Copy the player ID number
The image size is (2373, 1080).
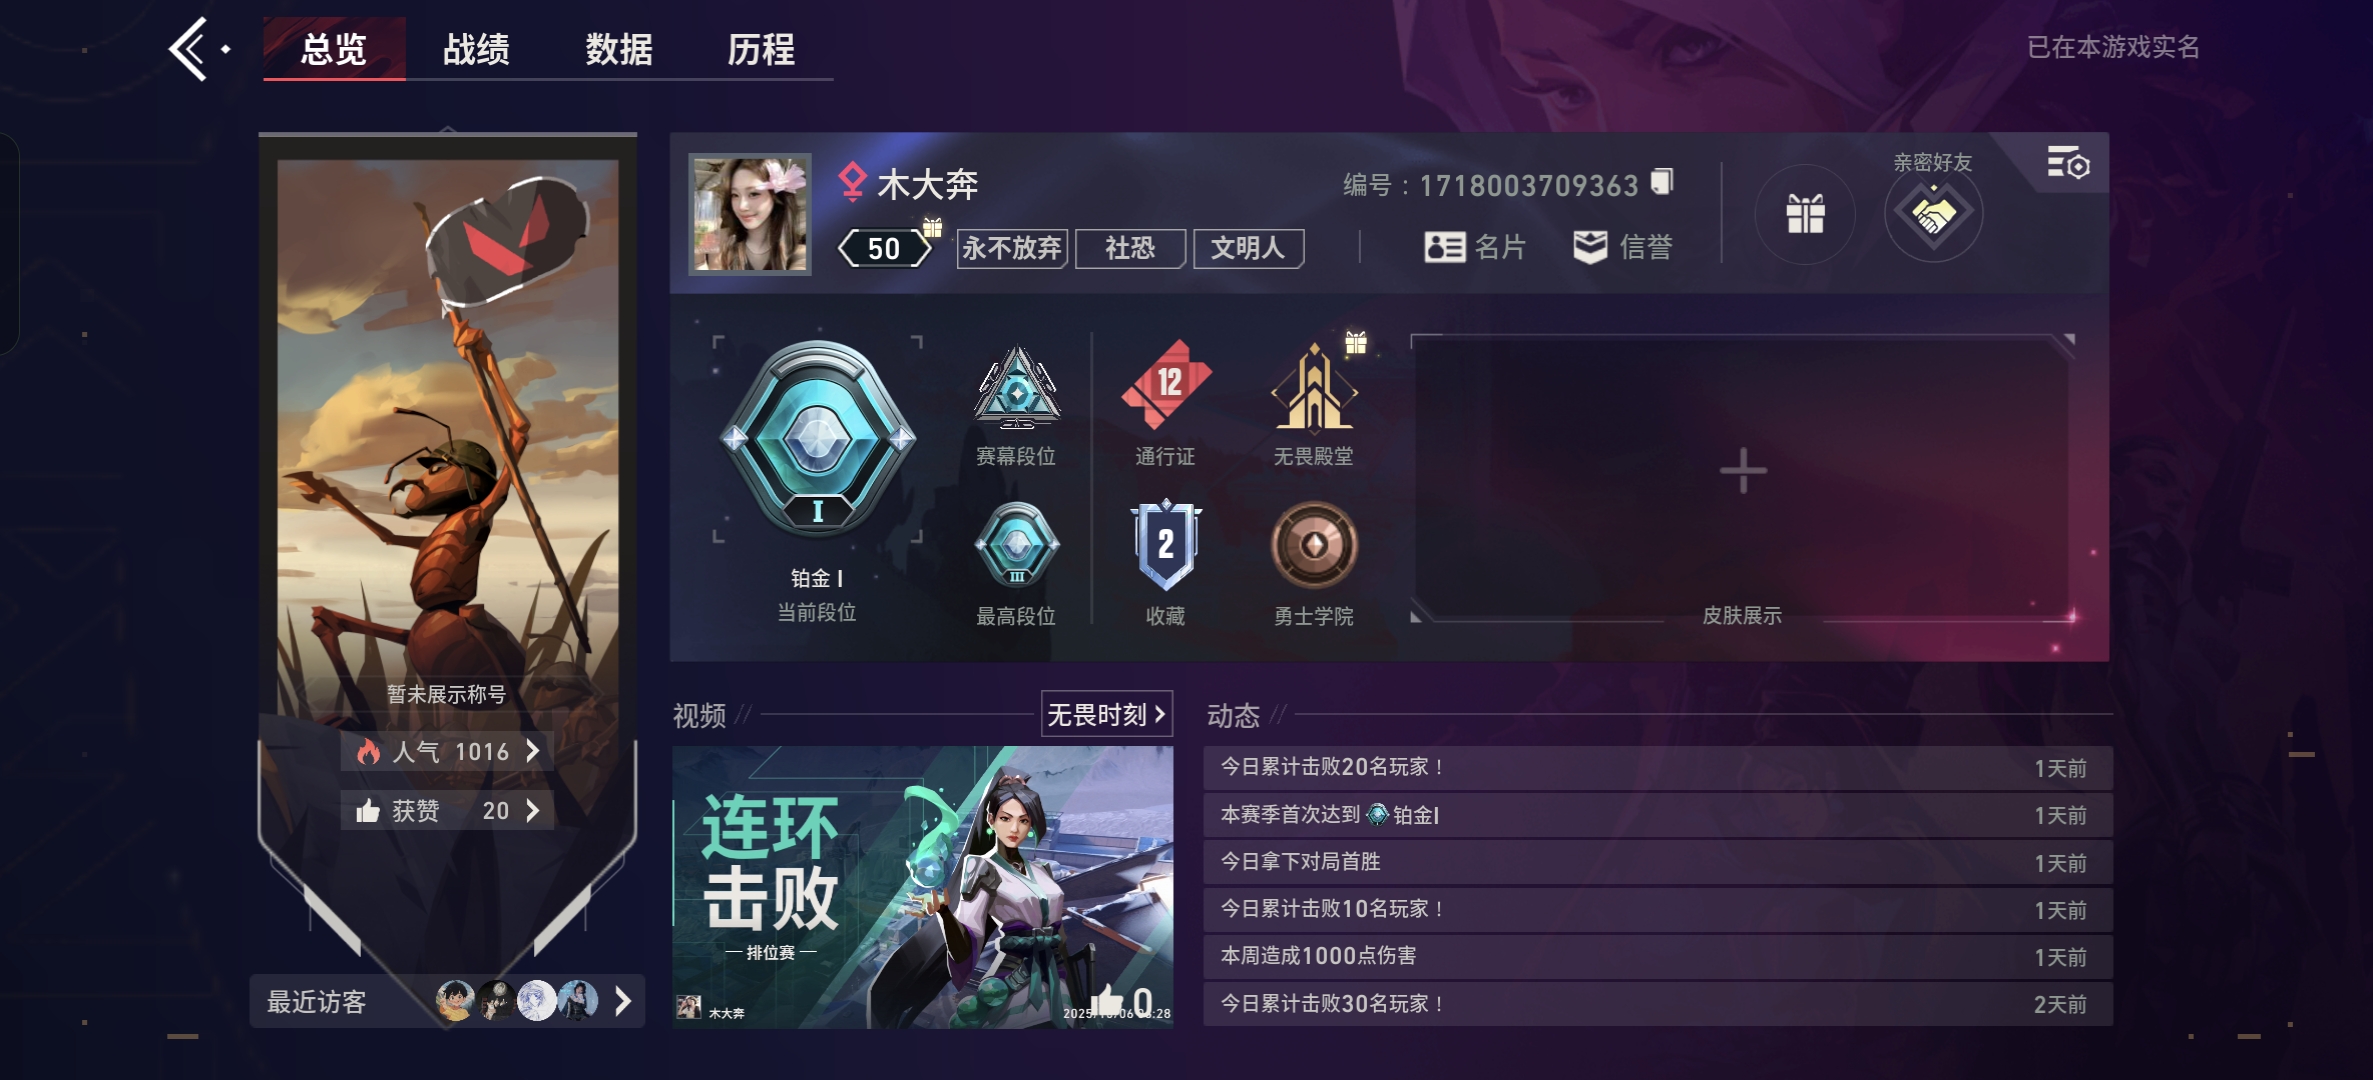(1661, 182)
